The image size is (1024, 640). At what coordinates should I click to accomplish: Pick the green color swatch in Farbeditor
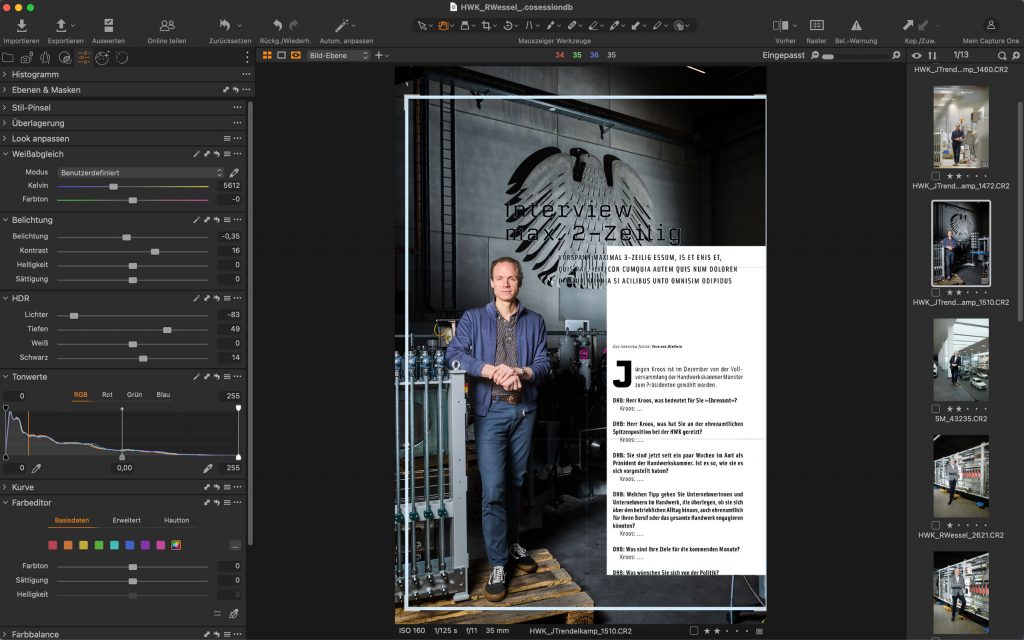point(99,545)
